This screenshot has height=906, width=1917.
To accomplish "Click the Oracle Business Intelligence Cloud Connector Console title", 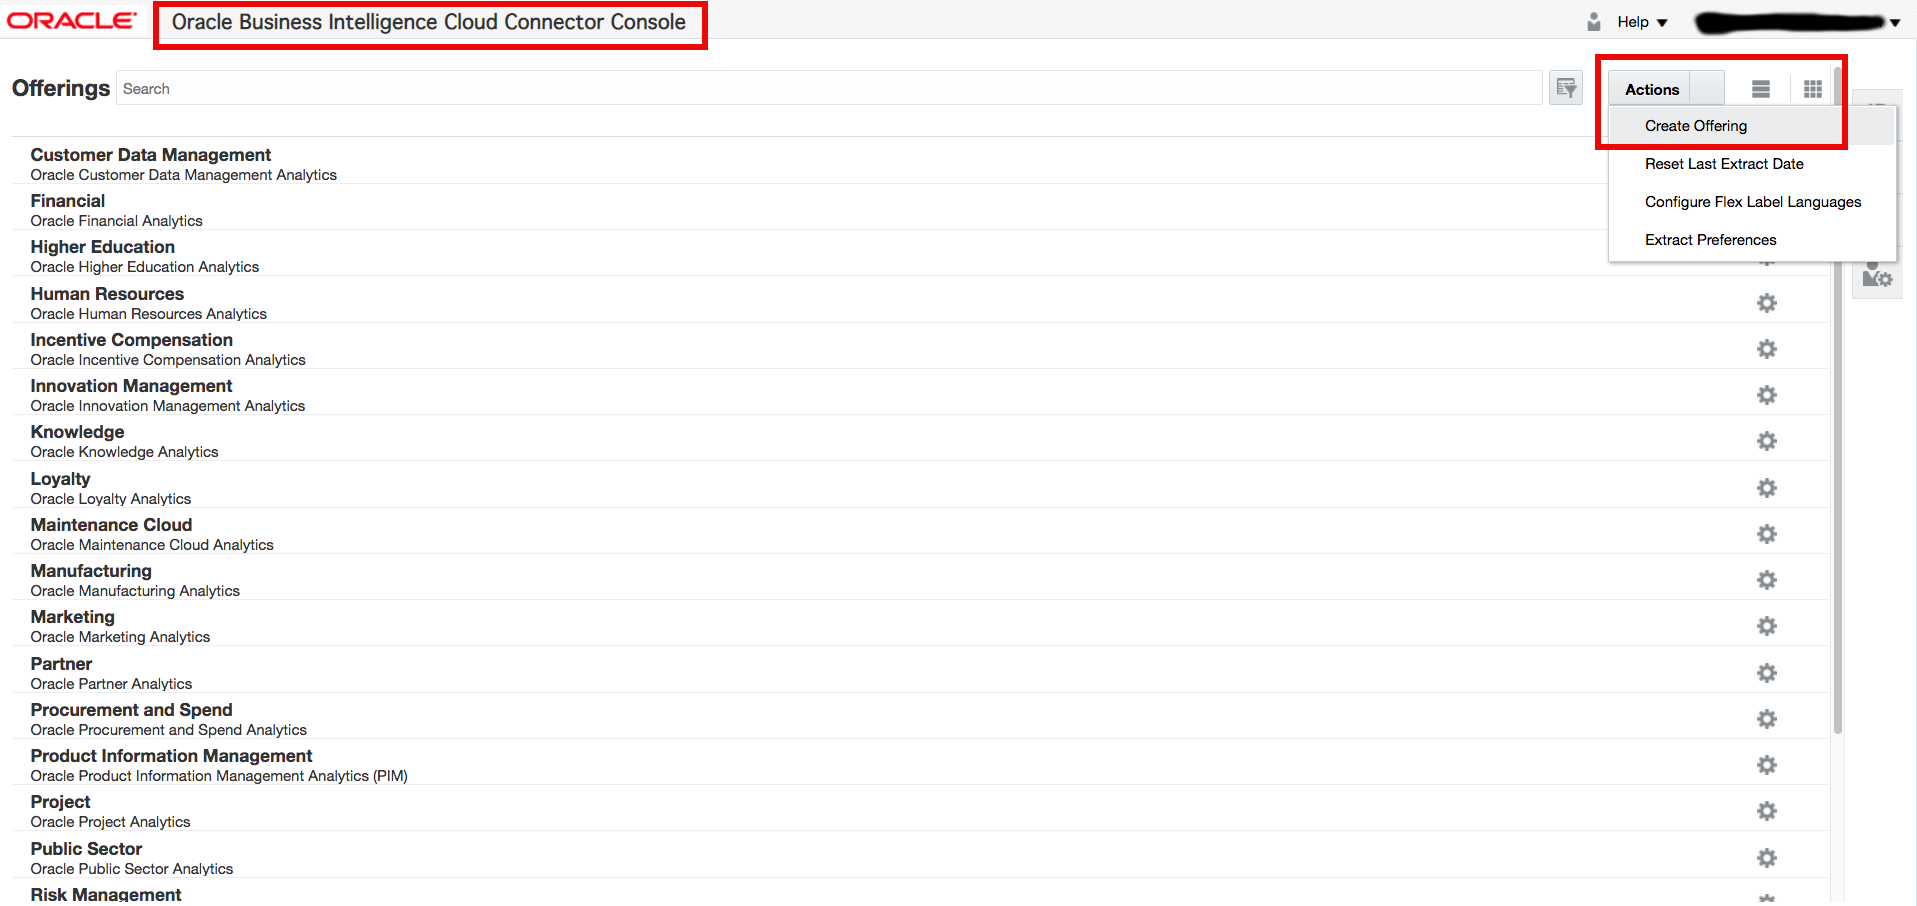I will [429, 22].
